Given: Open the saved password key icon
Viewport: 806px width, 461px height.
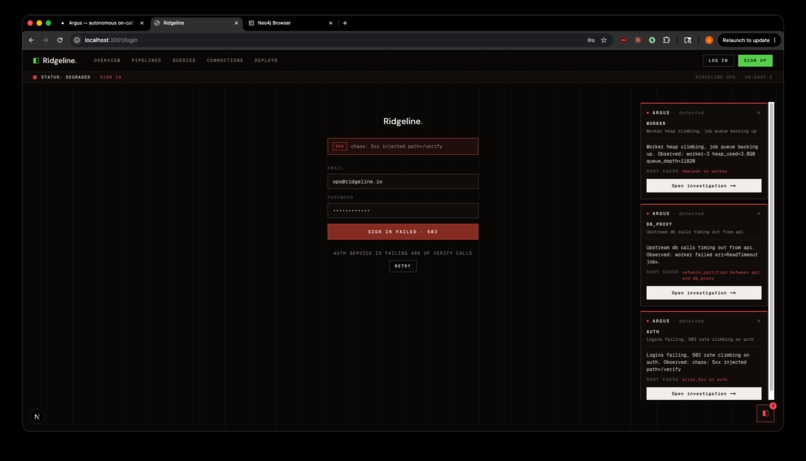Looking at the screenshot, I should point(591,40).
